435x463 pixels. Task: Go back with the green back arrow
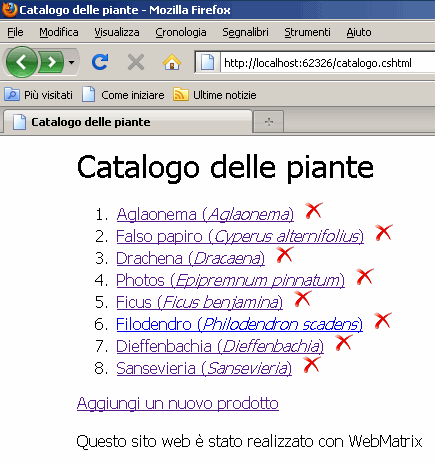21,62
